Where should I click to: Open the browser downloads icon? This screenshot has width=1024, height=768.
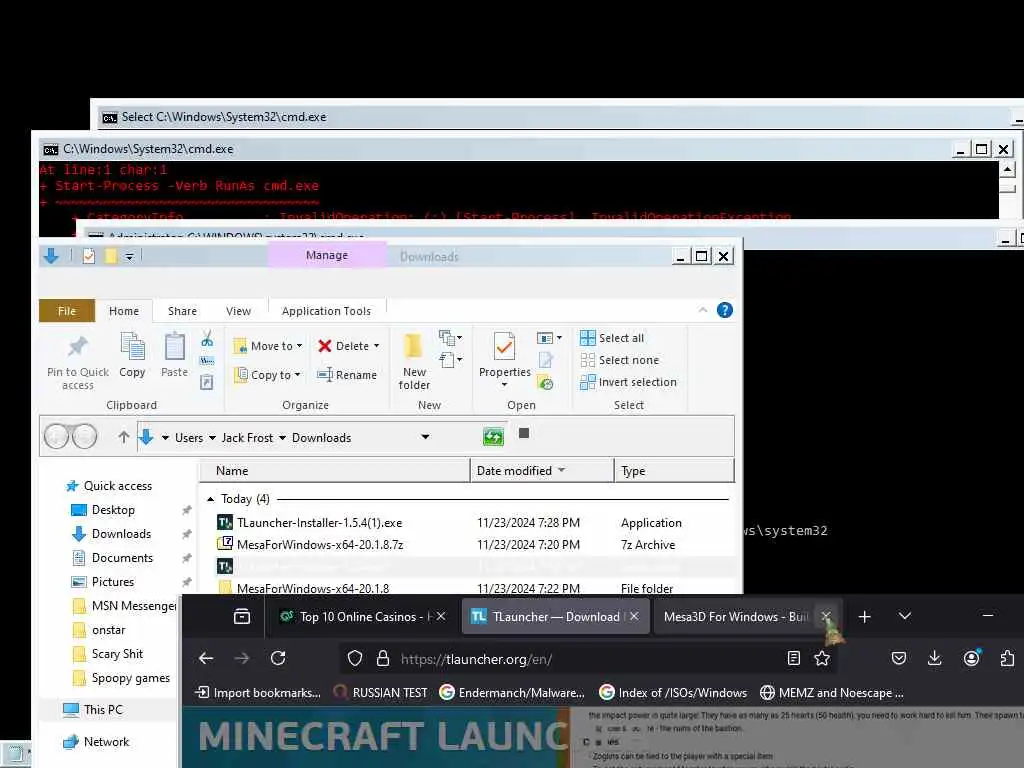click(x=935, y=658)
